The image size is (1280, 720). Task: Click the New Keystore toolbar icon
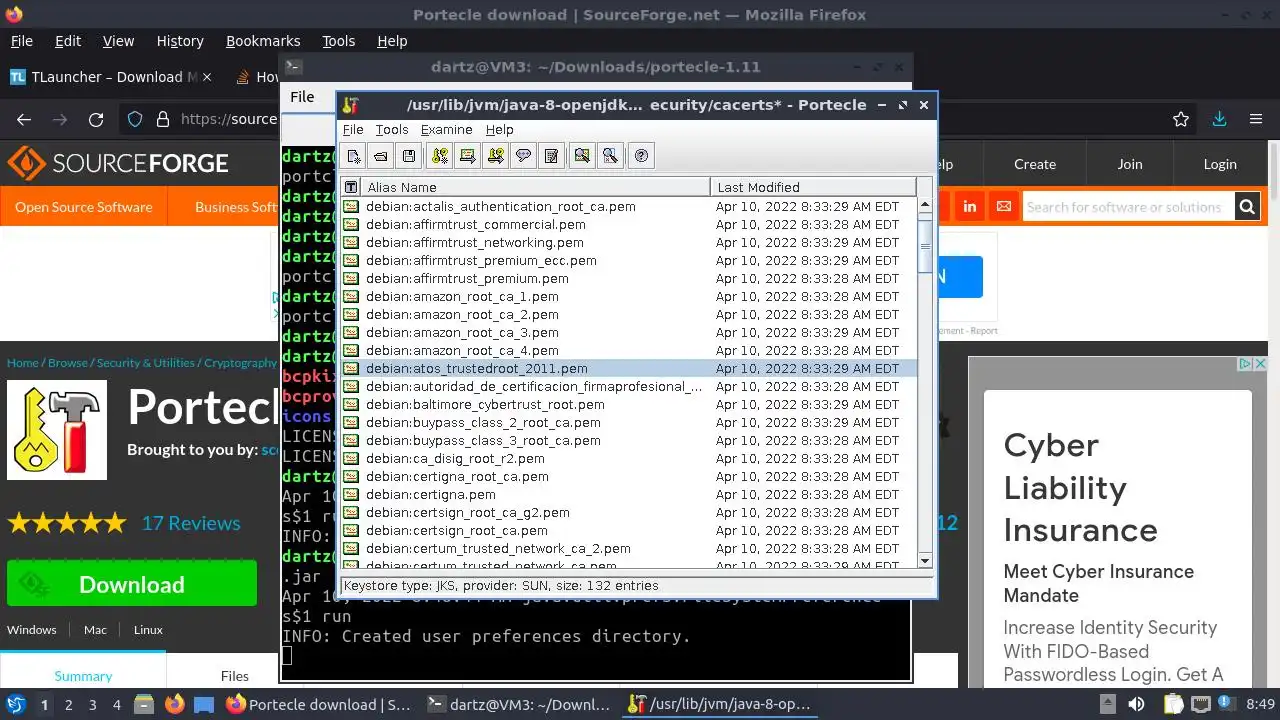353,156
